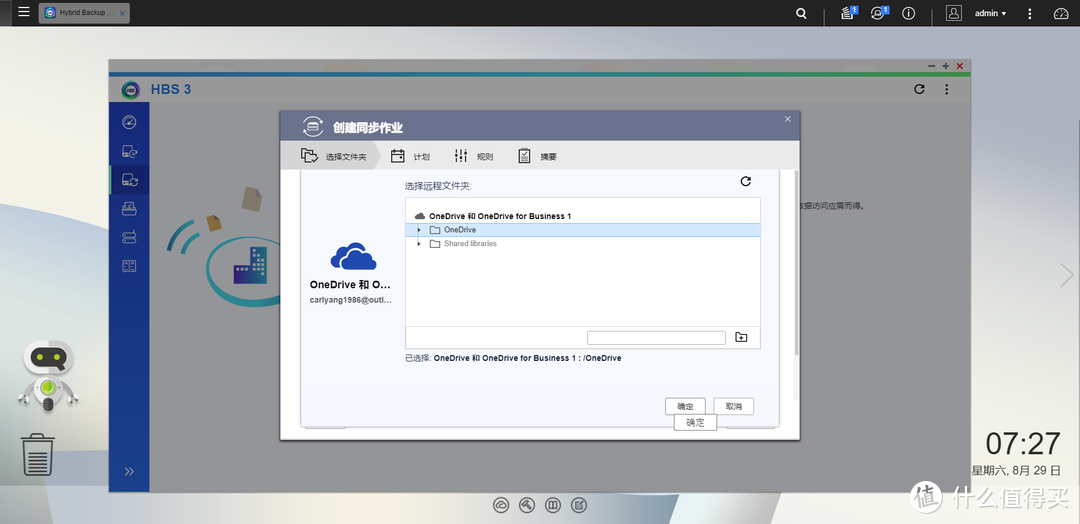The width and height of the screenshot is (1080, 524).
Task: Click the blue OneDrive cloud logo
Action: pos(353,256)
